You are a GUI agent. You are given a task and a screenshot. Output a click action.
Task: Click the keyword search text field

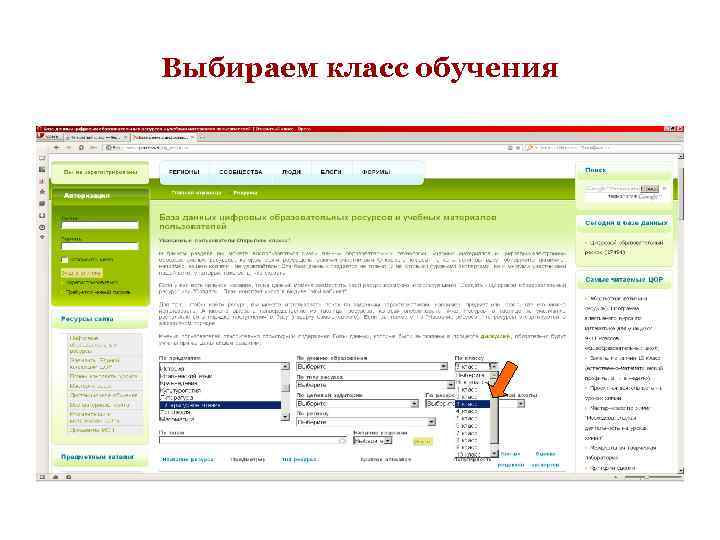click(x=253, y=440)
